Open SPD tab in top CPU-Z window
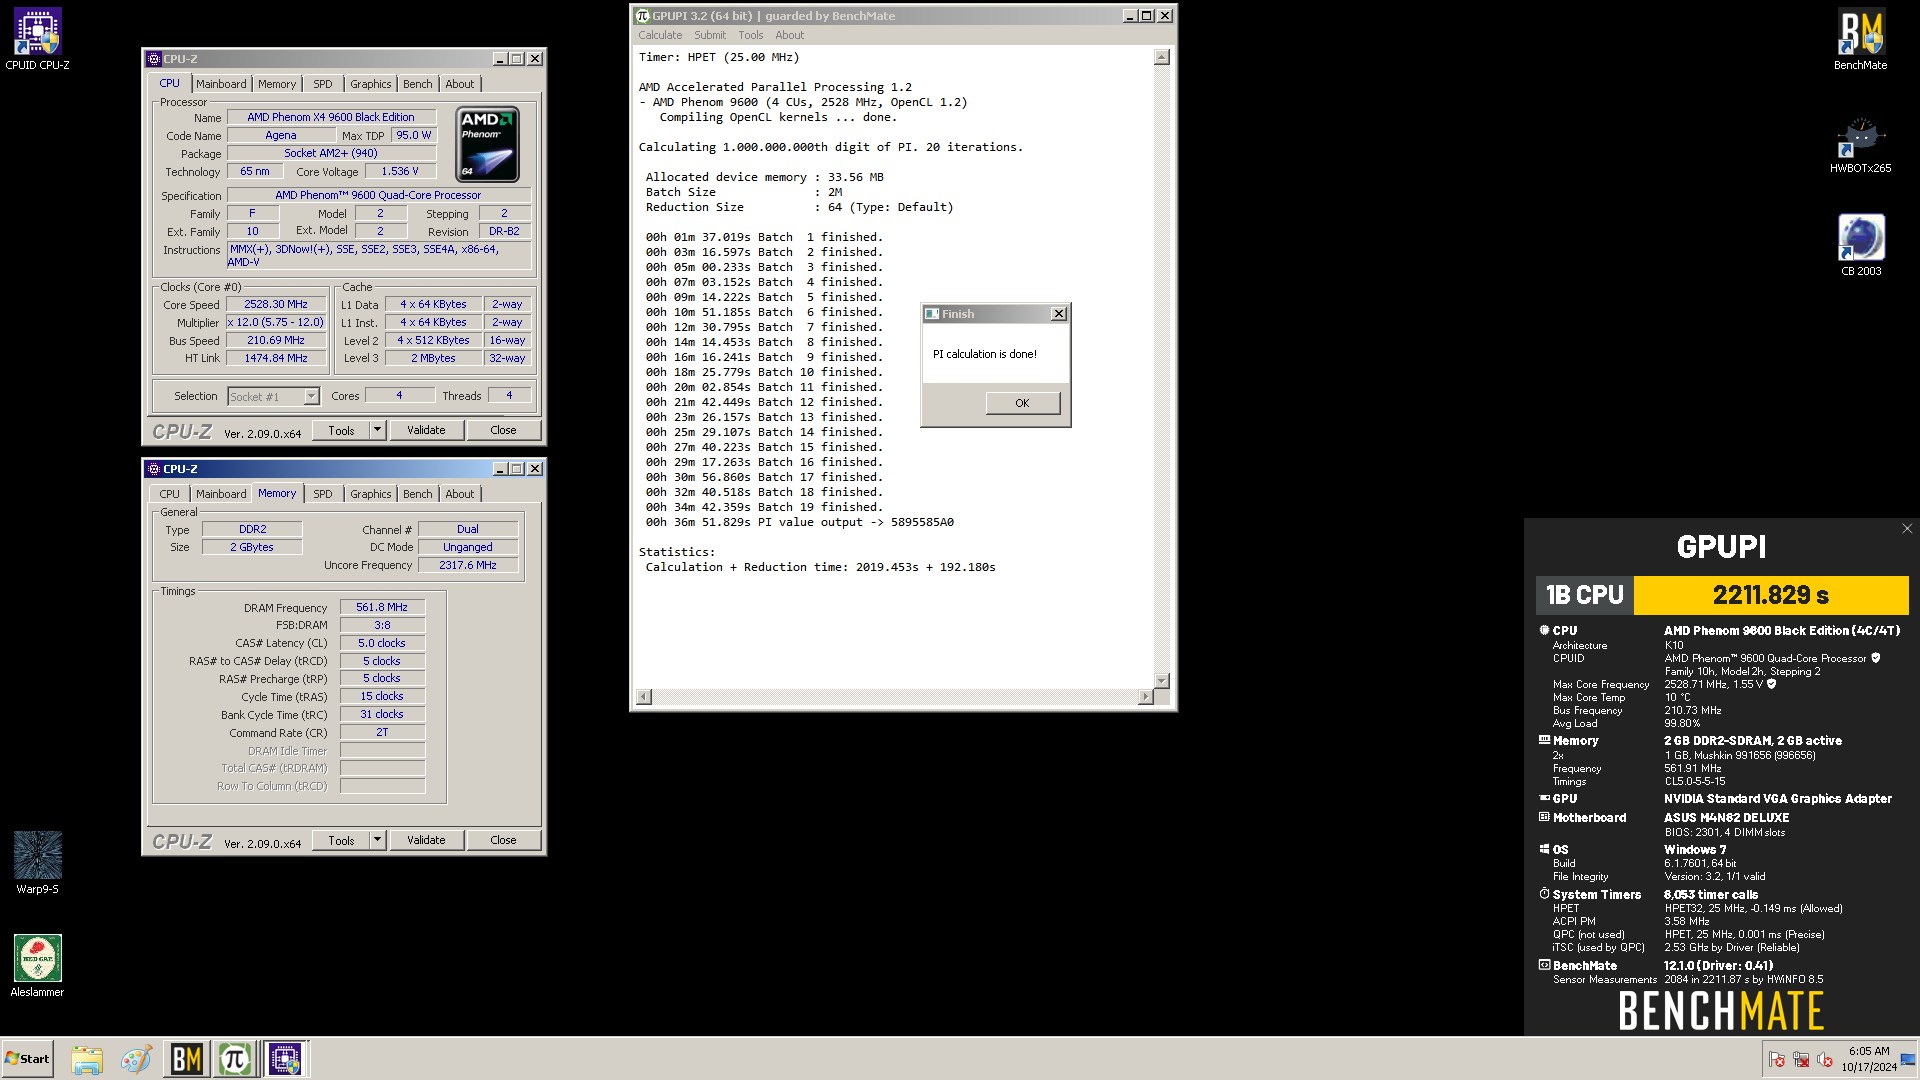The height and width of the screenshot is (1080, 1920). [323, 84]
